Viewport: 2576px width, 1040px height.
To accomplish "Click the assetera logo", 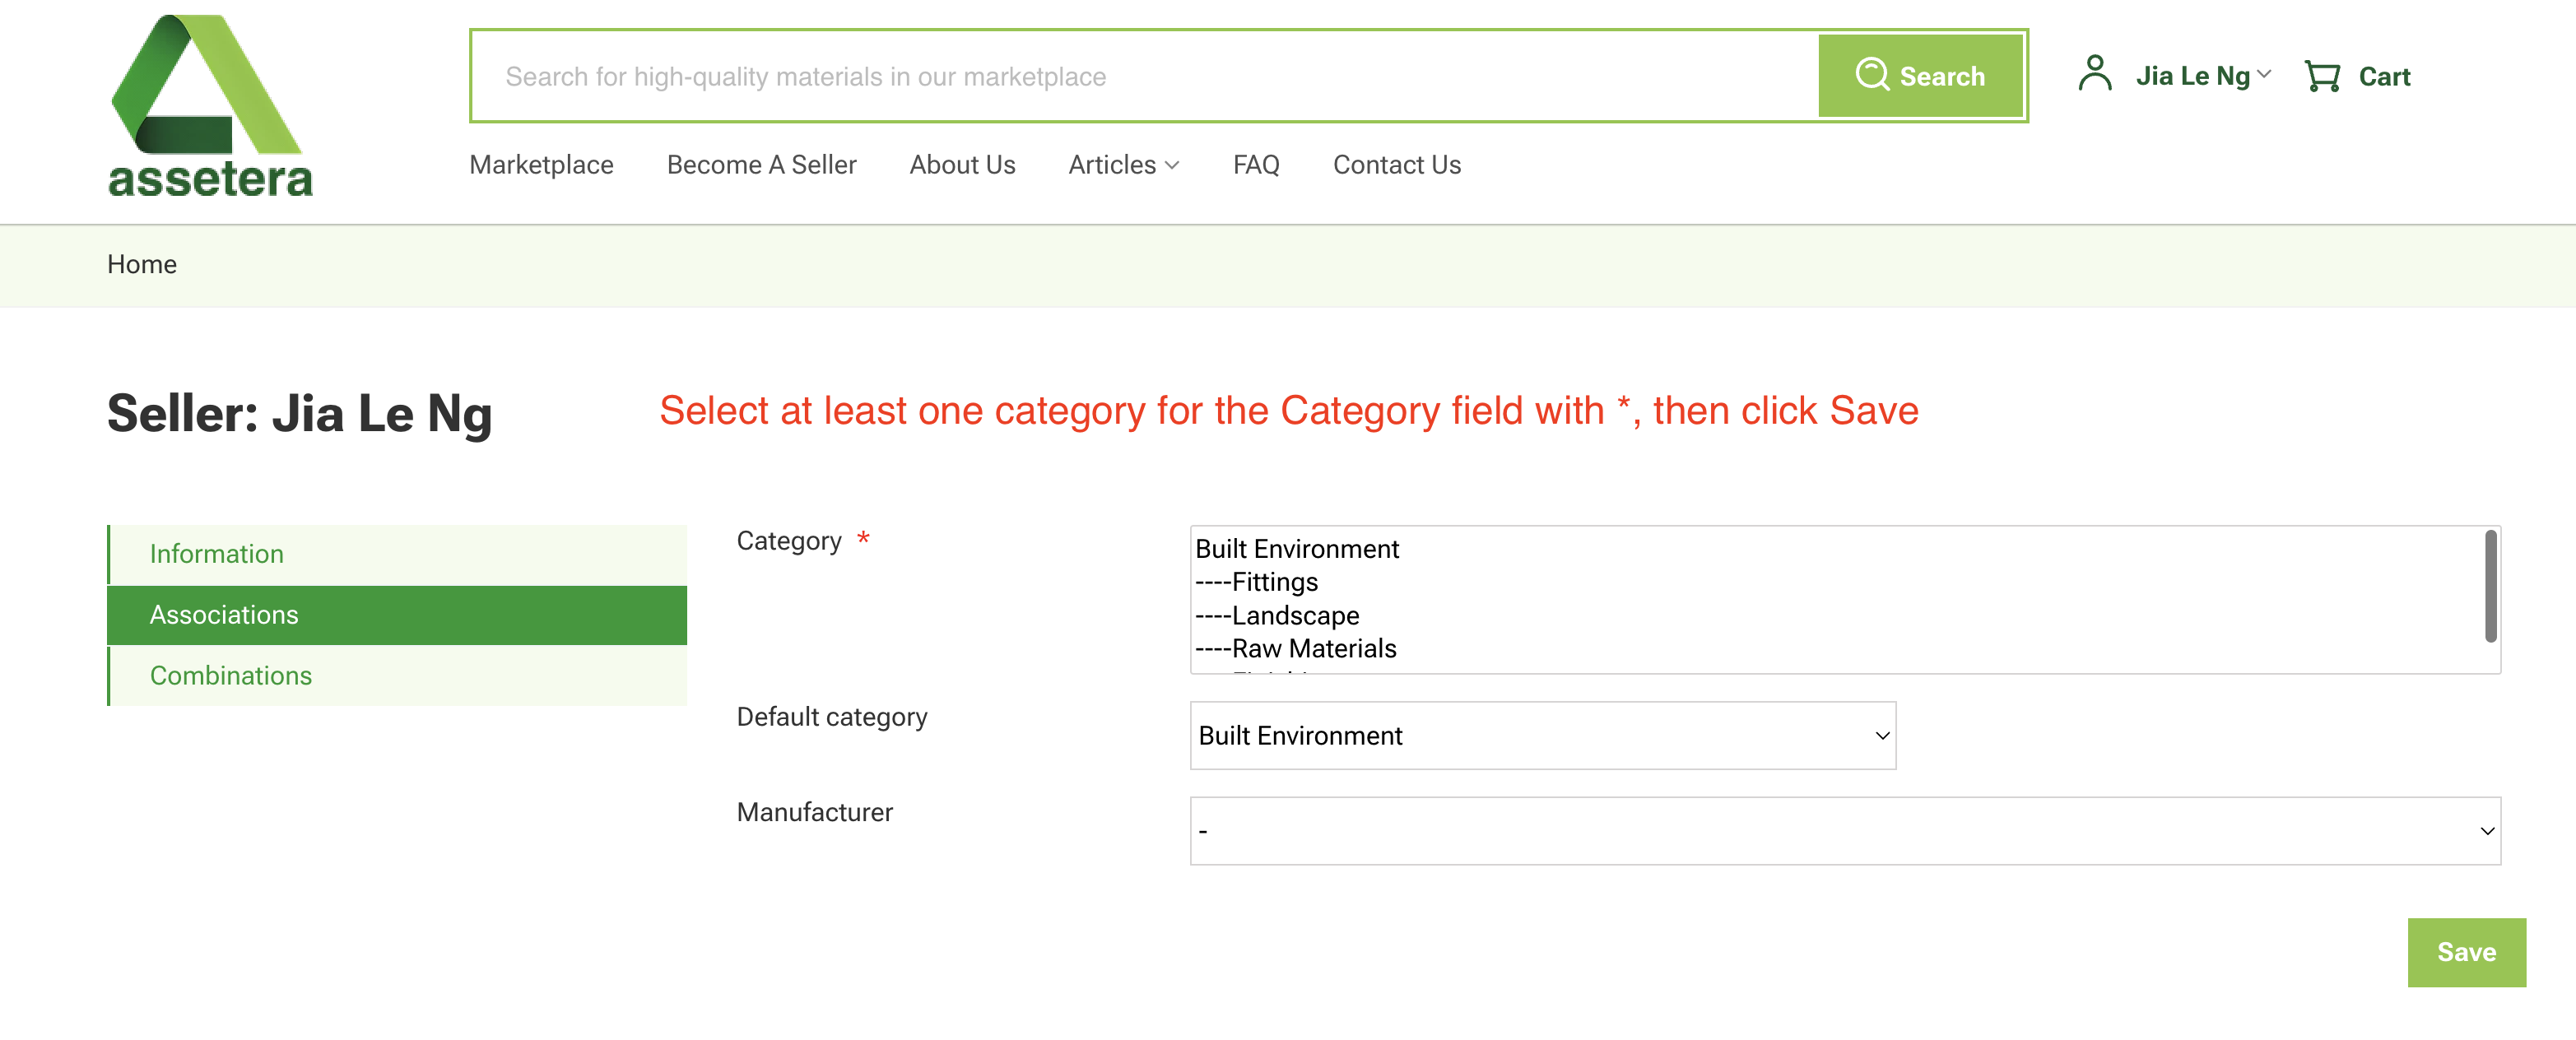I will coord(210,107).
